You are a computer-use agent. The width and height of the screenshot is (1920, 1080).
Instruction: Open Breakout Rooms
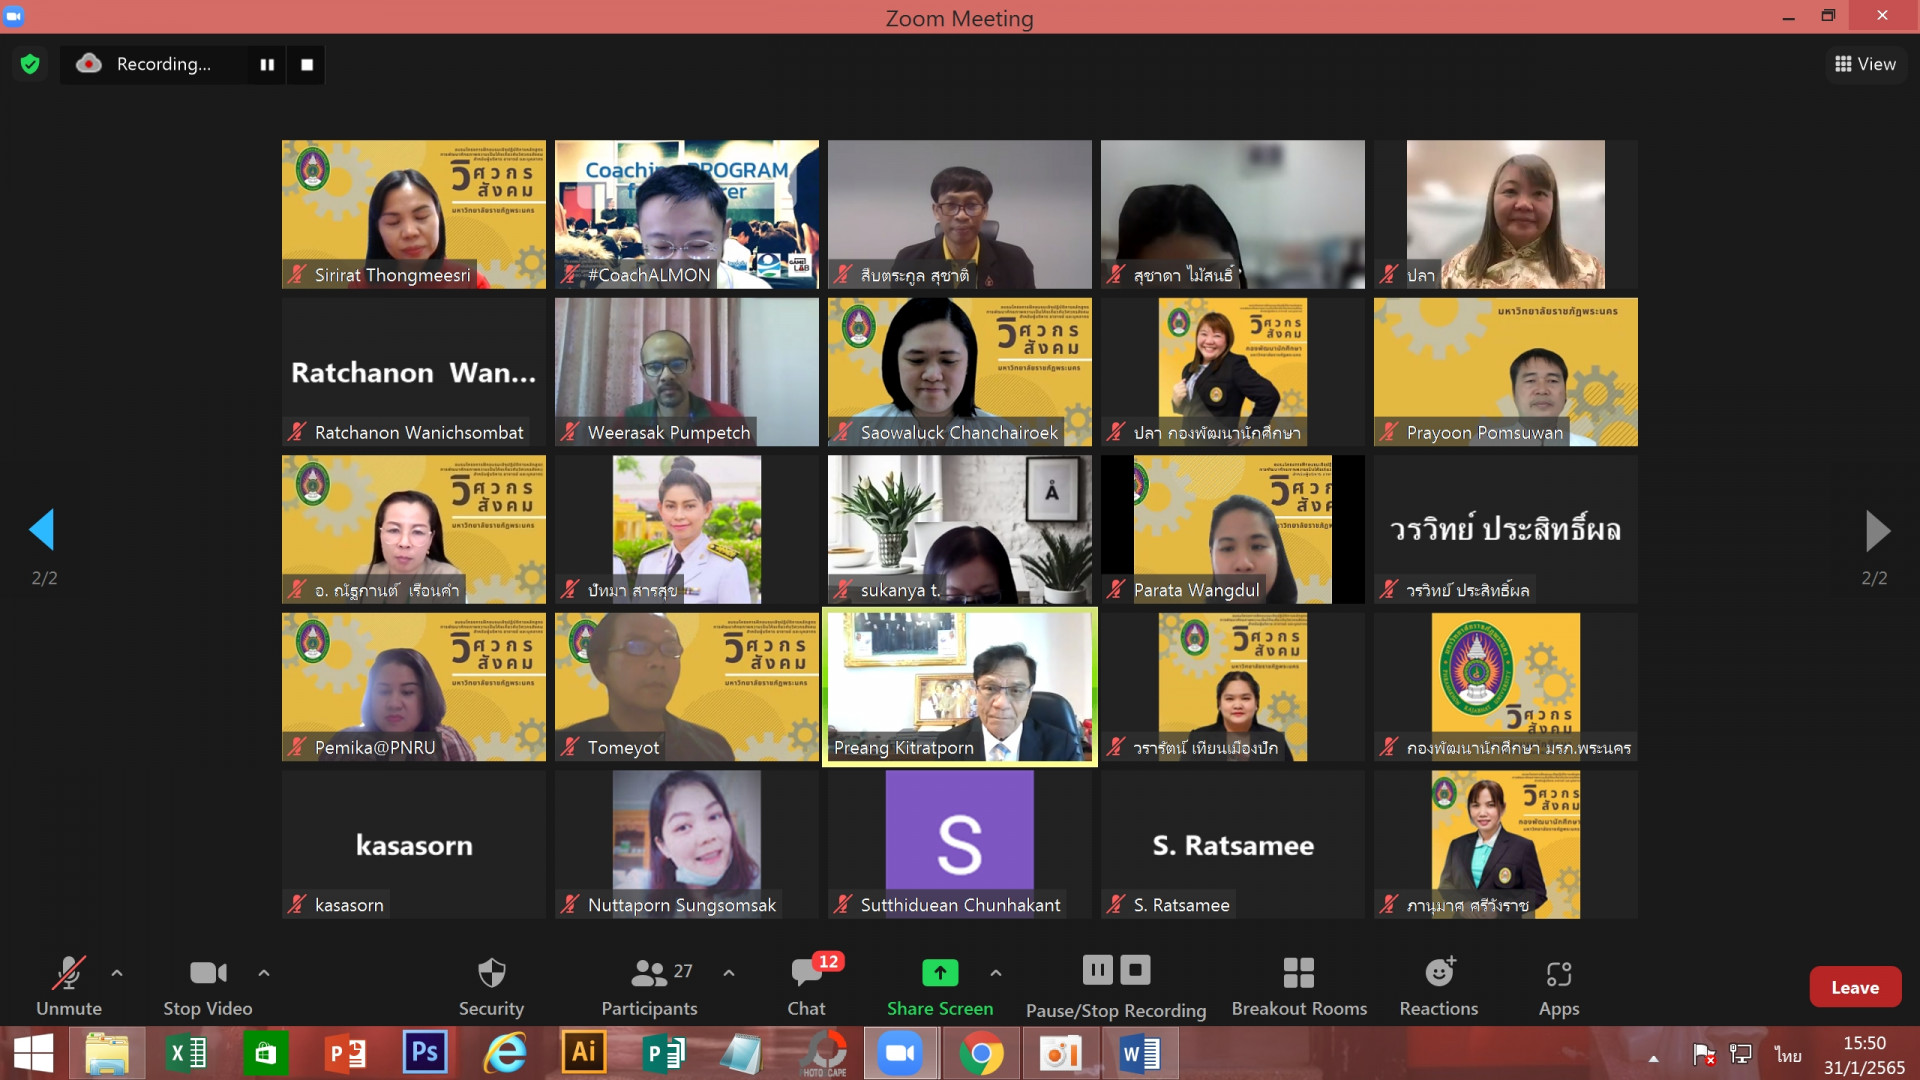click(1299, 987)
